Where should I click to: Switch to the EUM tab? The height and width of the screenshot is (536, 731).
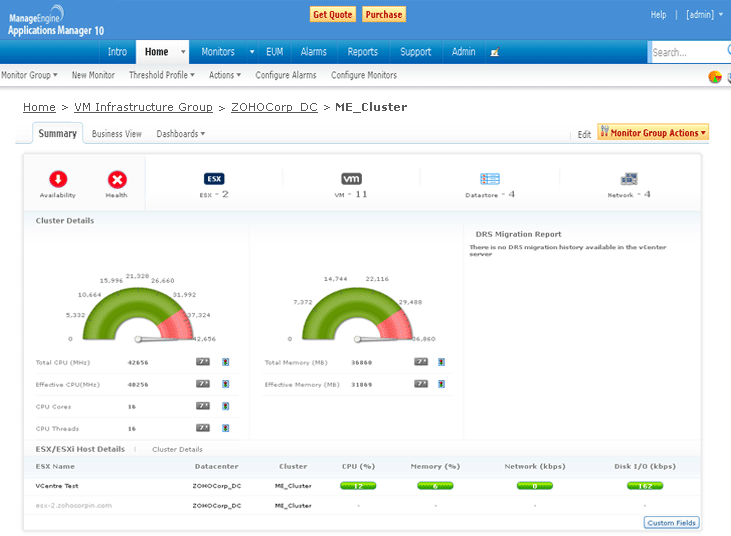[275, 52]
